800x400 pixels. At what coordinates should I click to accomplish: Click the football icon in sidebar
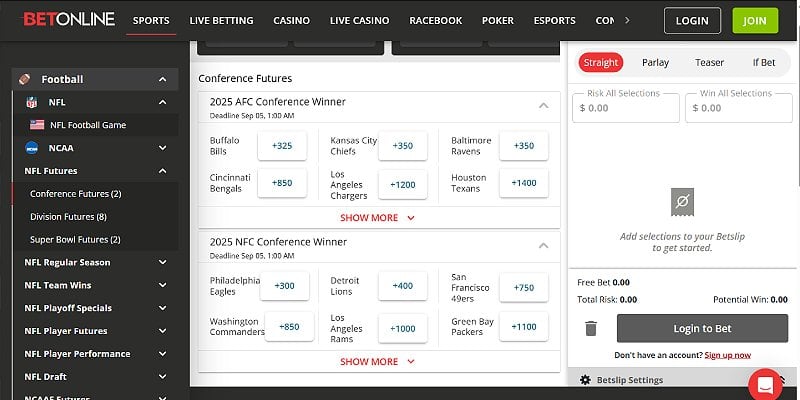(23, 79)
